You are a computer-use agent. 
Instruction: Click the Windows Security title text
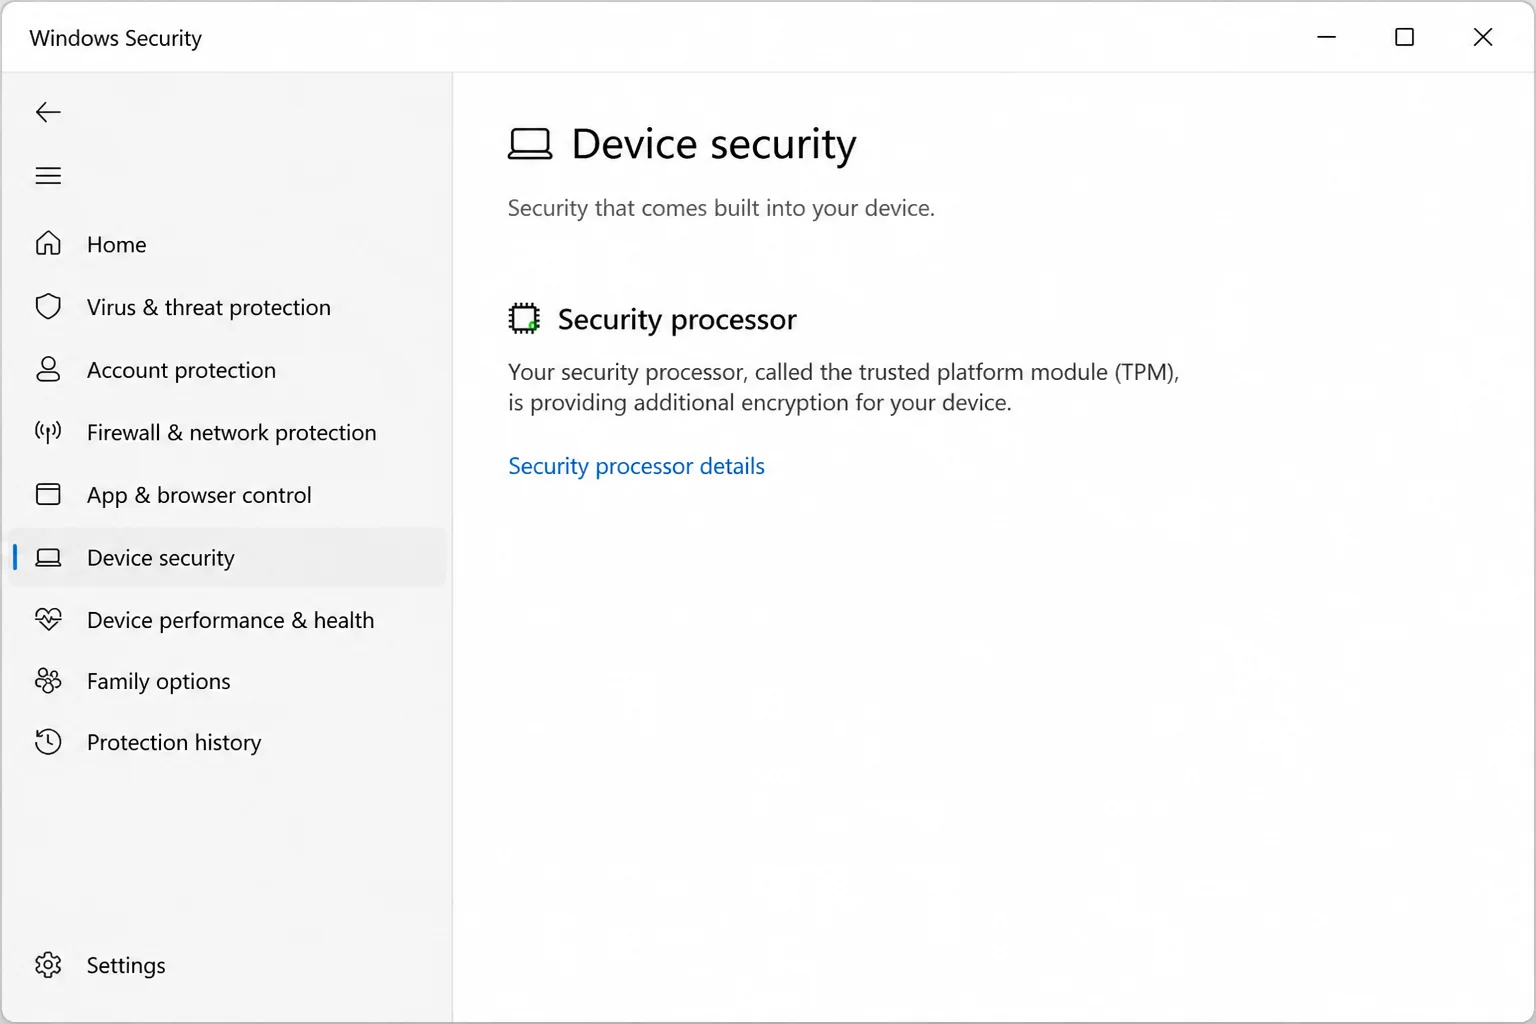(x=116, y=38)
